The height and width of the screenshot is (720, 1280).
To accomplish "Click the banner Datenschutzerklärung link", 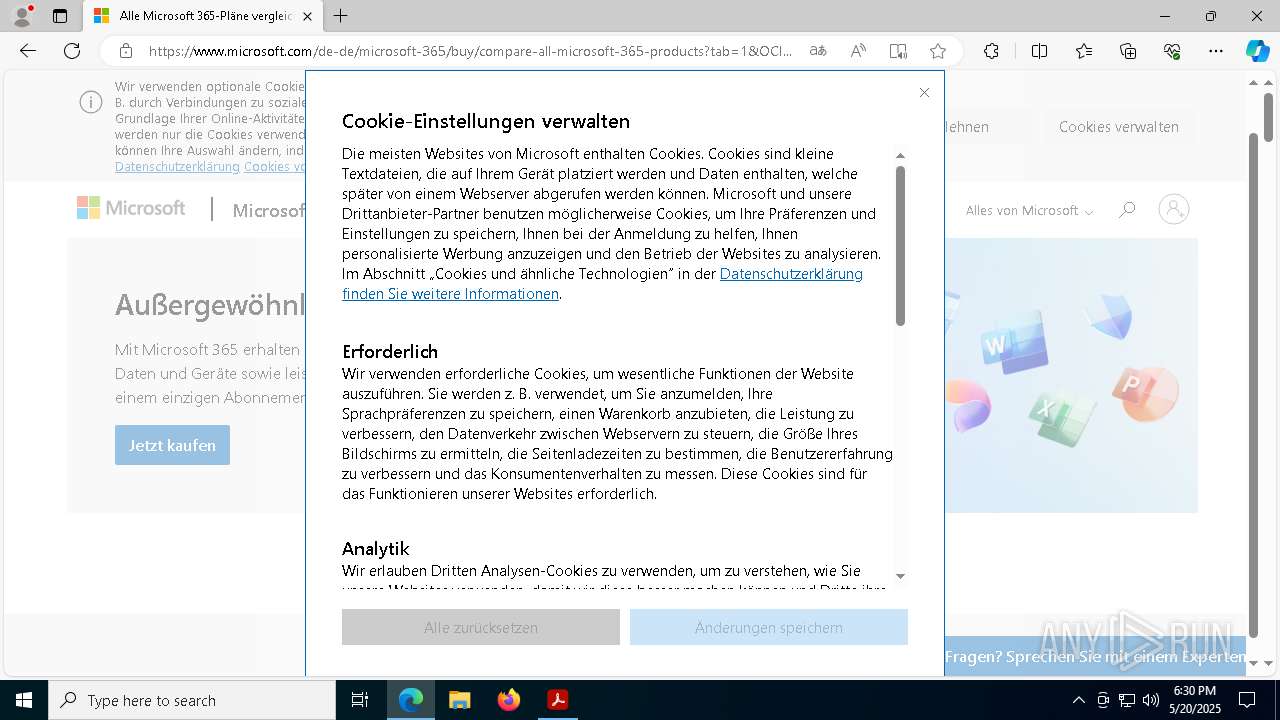I will 177,166.
